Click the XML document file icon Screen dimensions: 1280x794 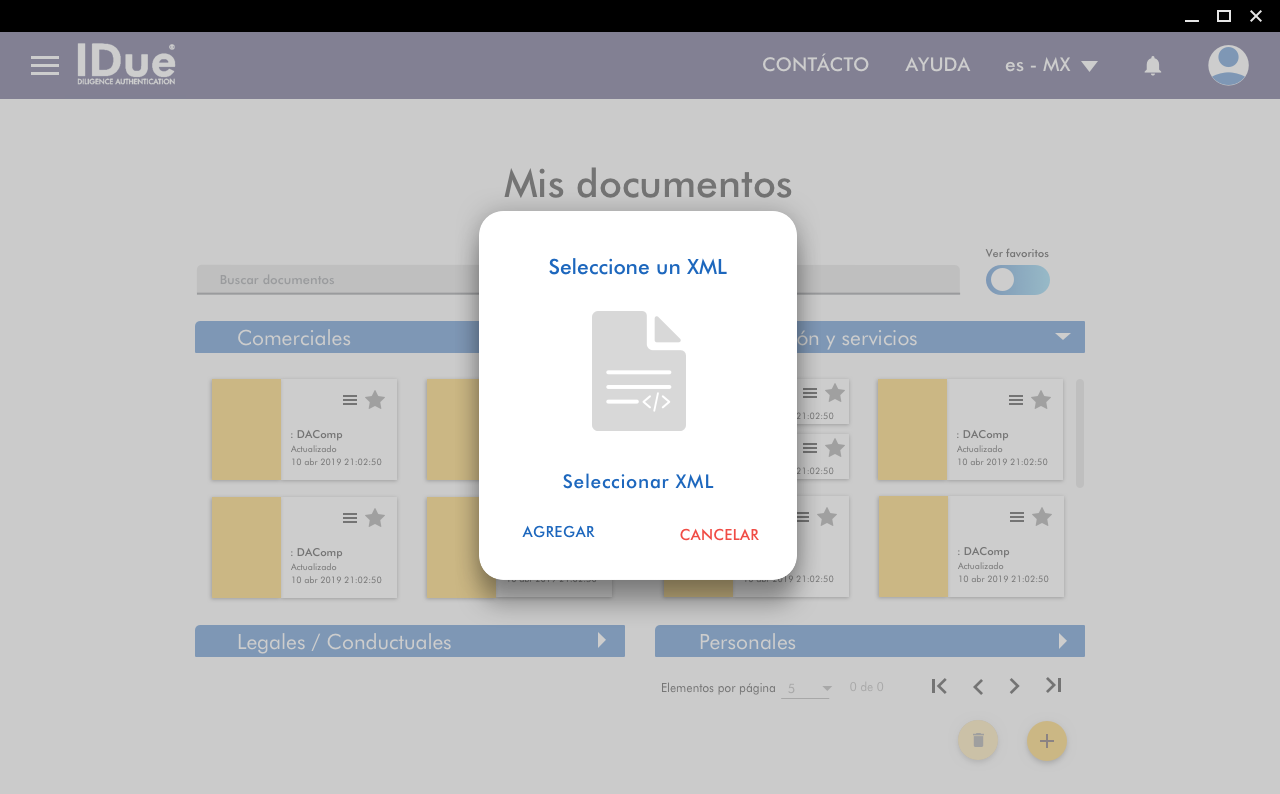tap(638, 371)
